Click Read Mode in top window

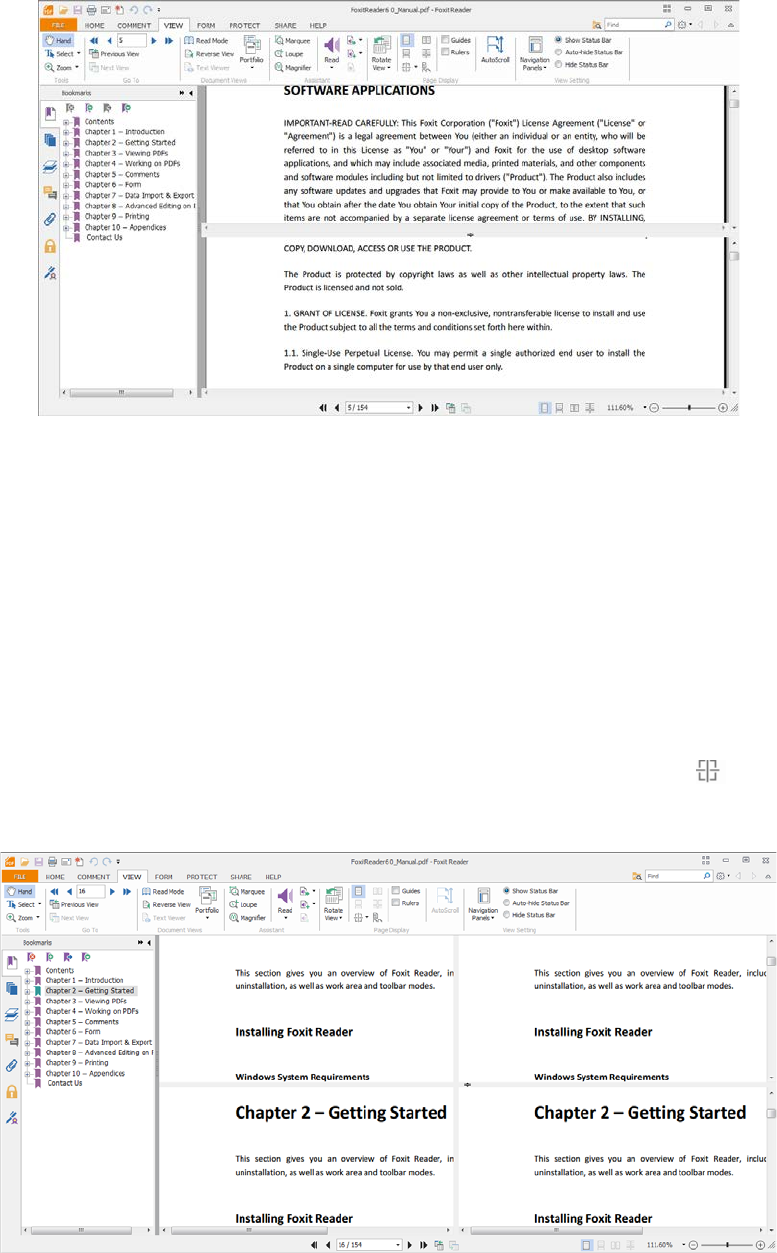[206, 41]
